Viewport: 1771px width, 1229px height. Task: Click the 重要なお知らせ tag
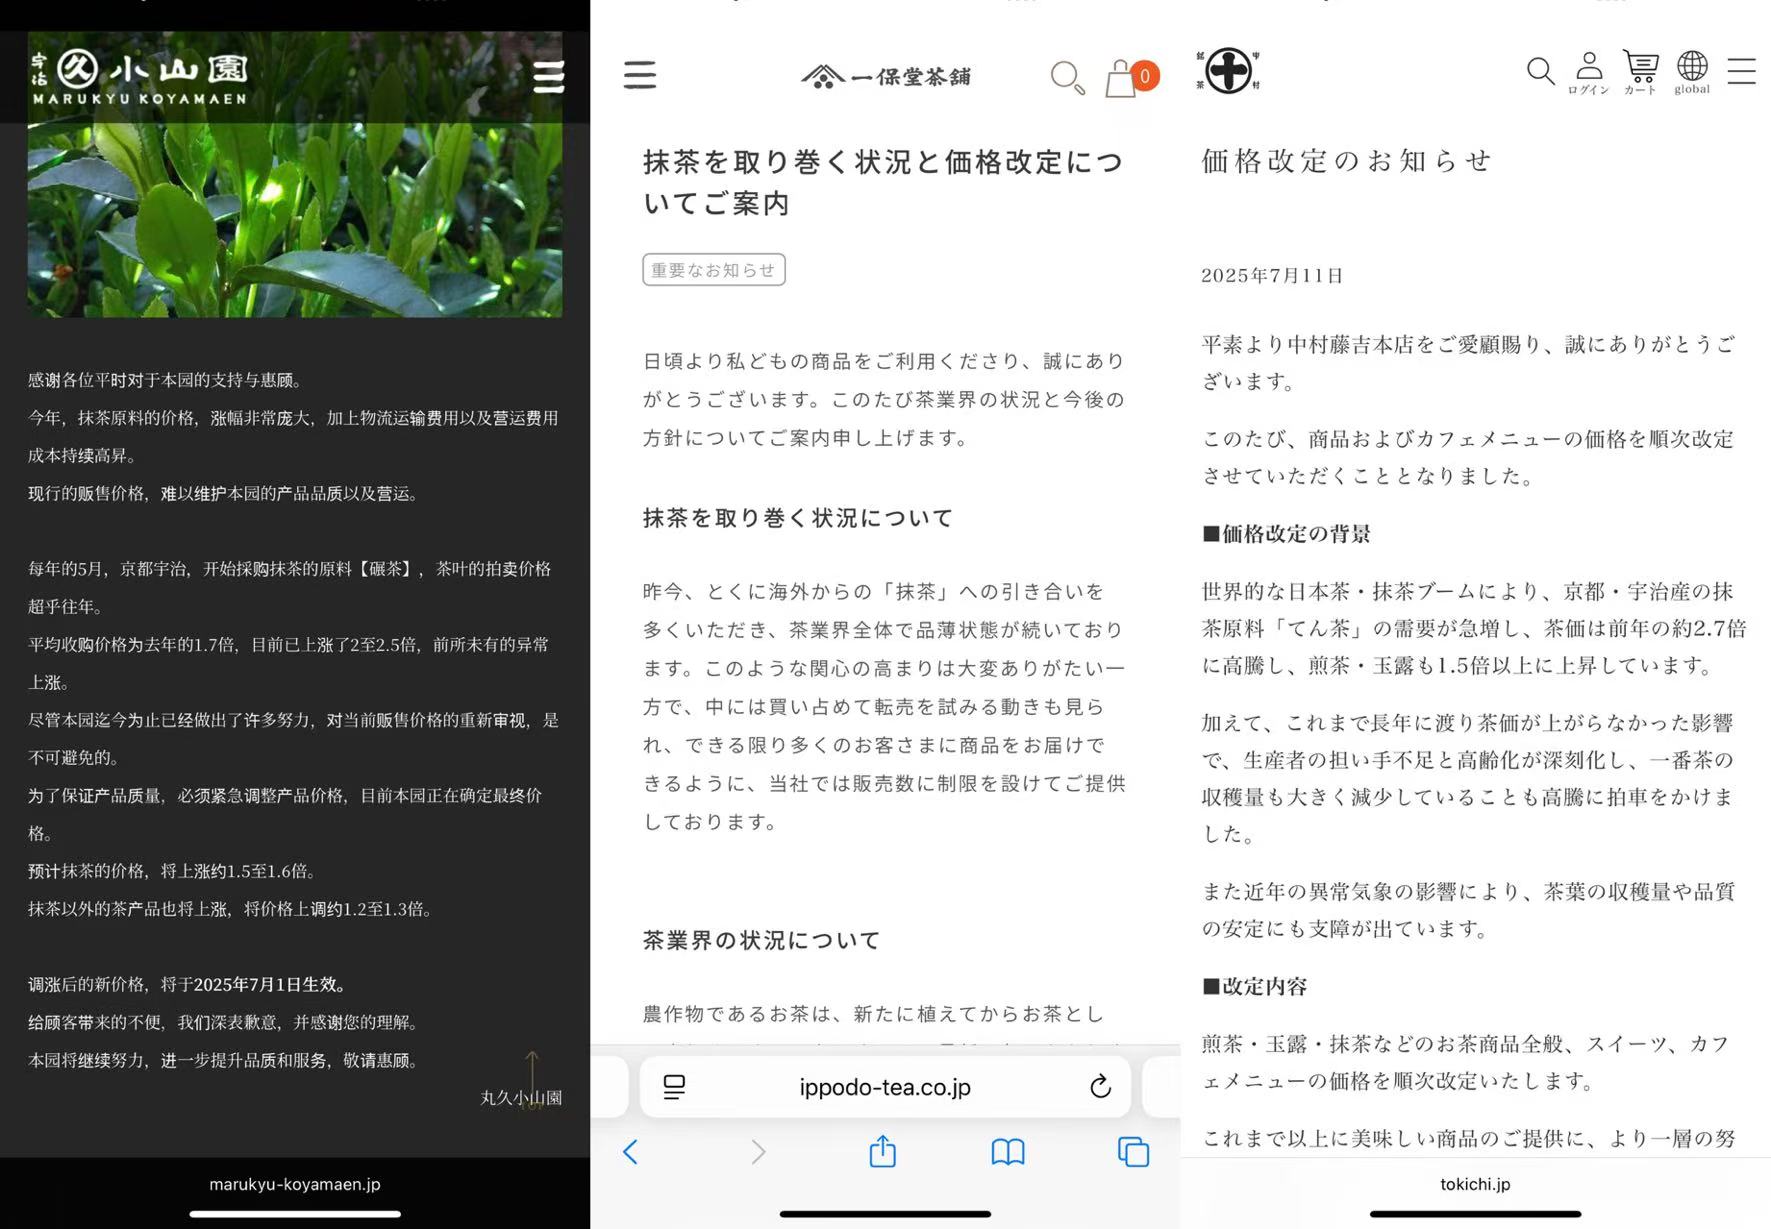point(714,270)
